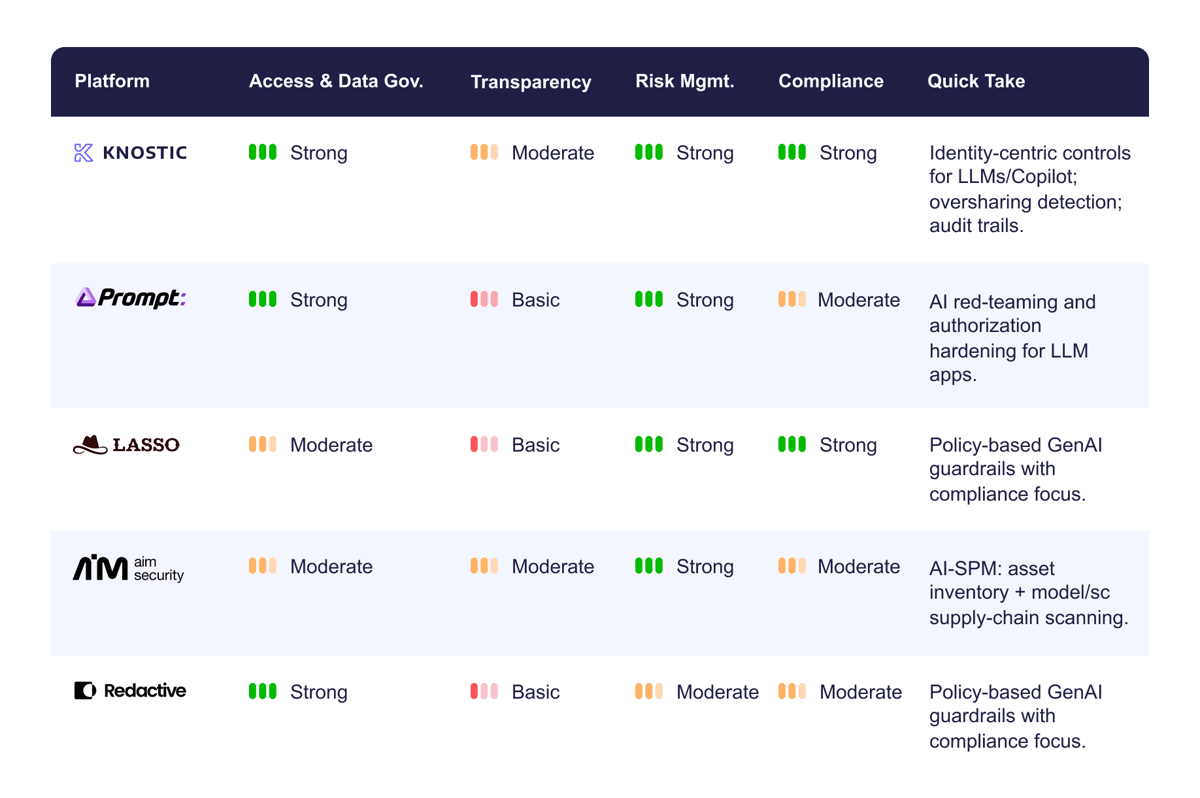Click the Quick Take column header
Viewport: 1200px width, 798px height.
[x=976, y=81]
